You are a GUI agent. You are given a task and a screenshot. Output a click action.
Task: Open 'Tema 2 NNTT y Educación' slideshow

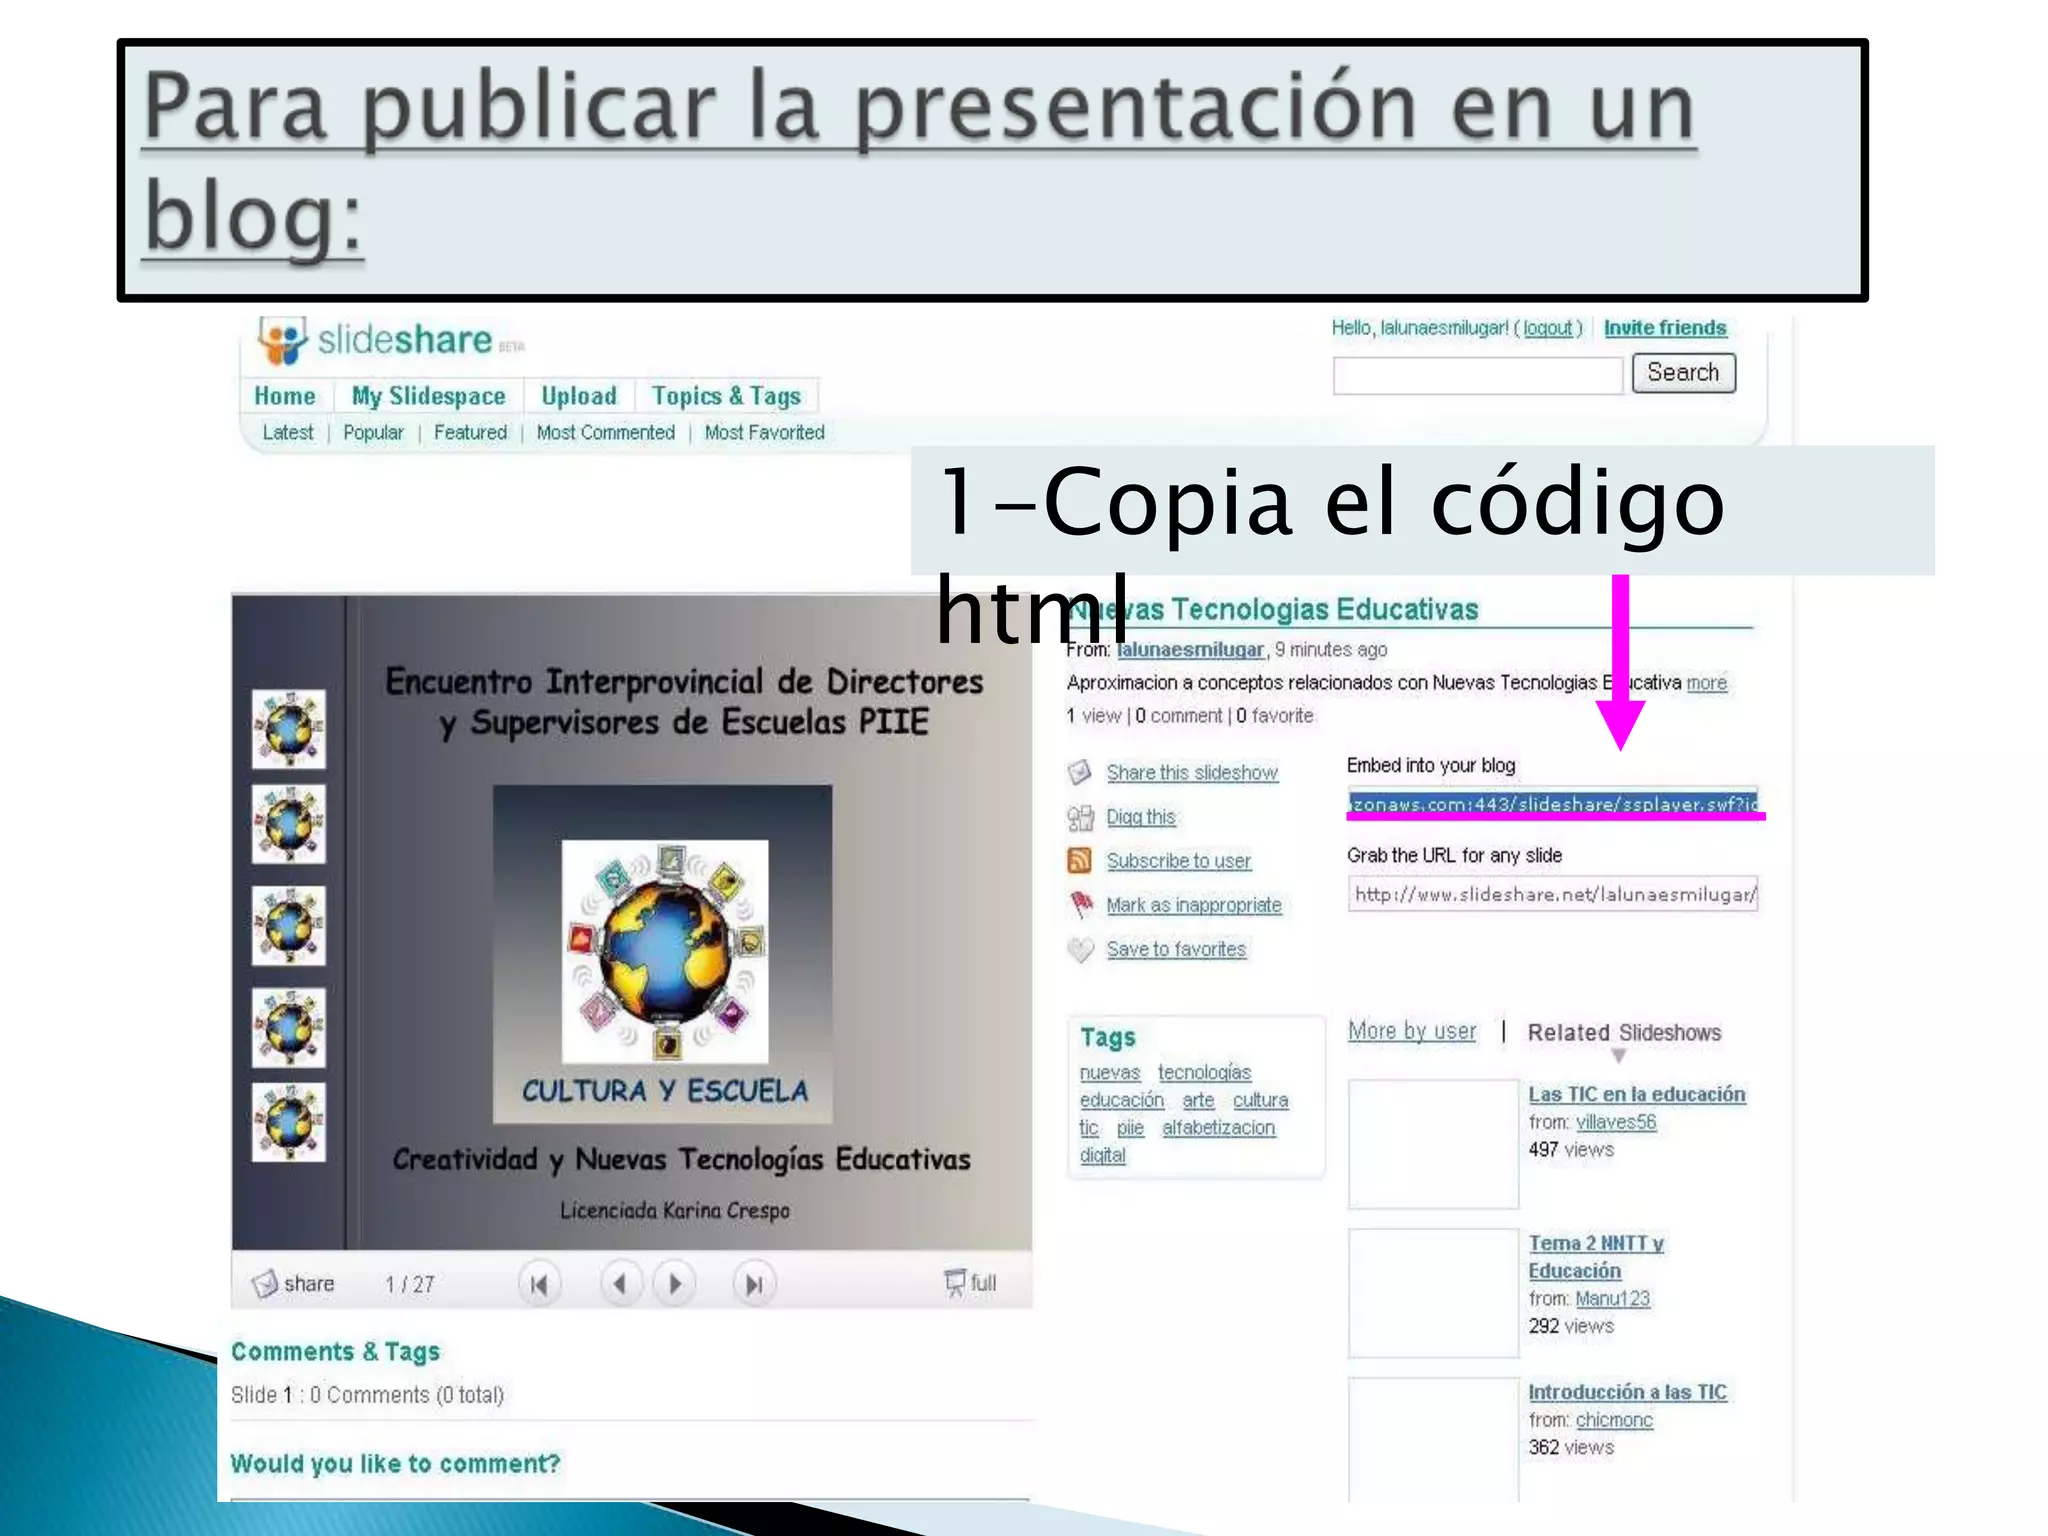pos(1596,1257)
